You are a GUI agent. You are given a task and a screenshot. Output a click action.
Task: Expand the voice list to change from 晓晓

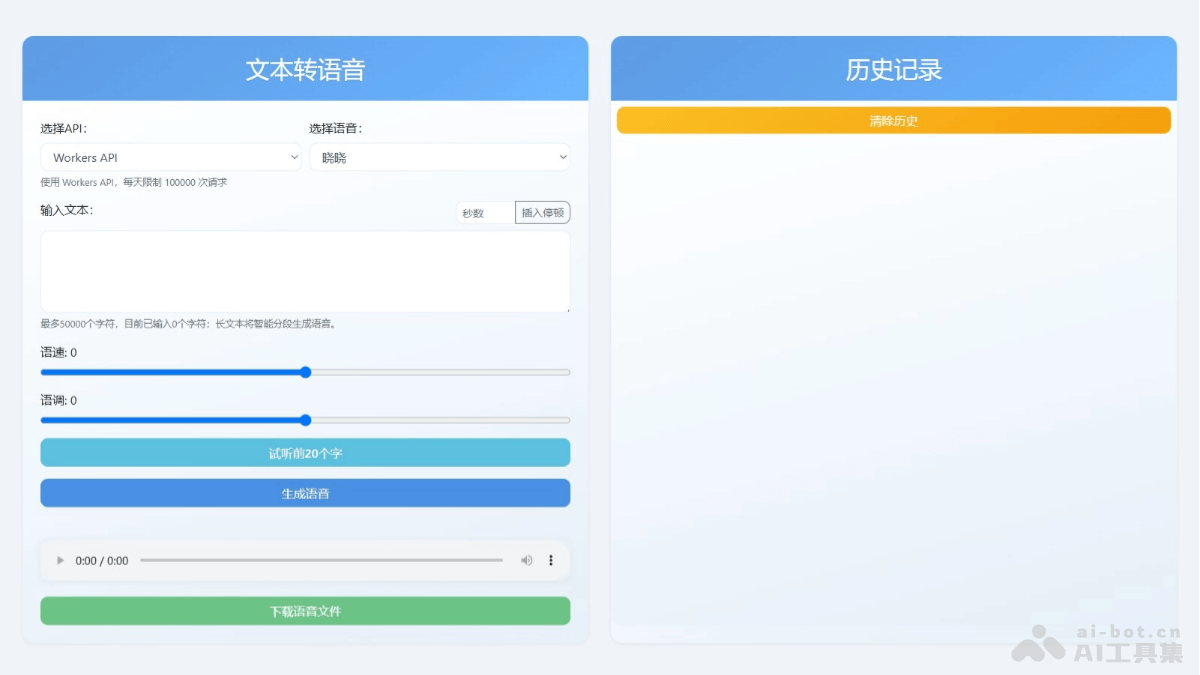tap(440, 157)
